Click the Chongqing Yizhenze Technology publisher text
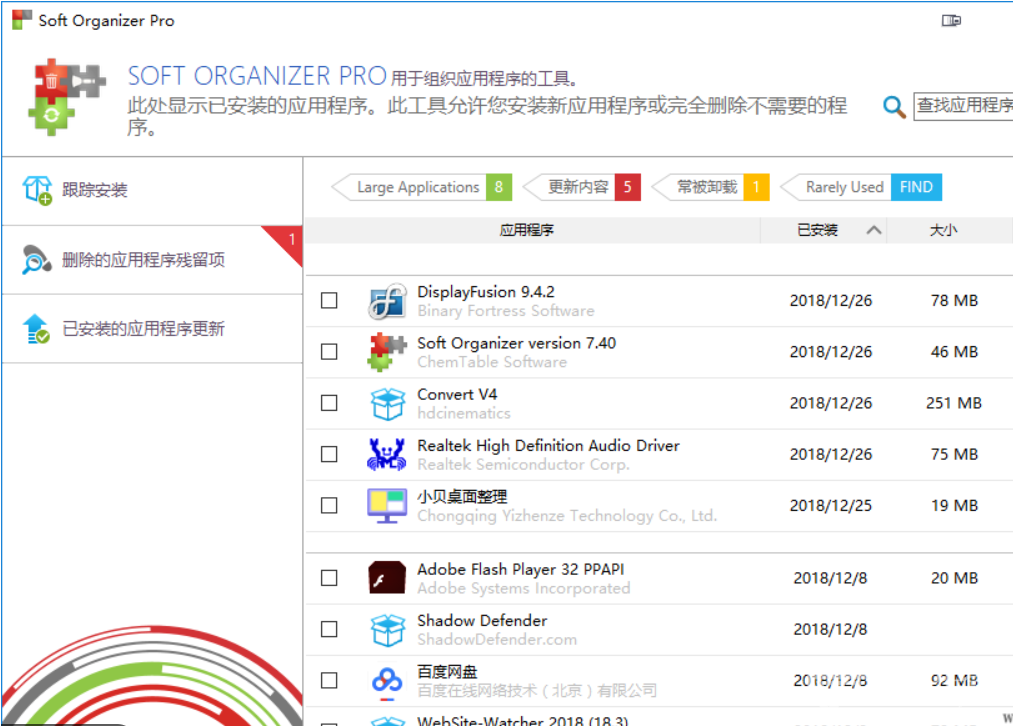Image resolution: width=1013 pixels, height=726 pixels. point(567,516)
